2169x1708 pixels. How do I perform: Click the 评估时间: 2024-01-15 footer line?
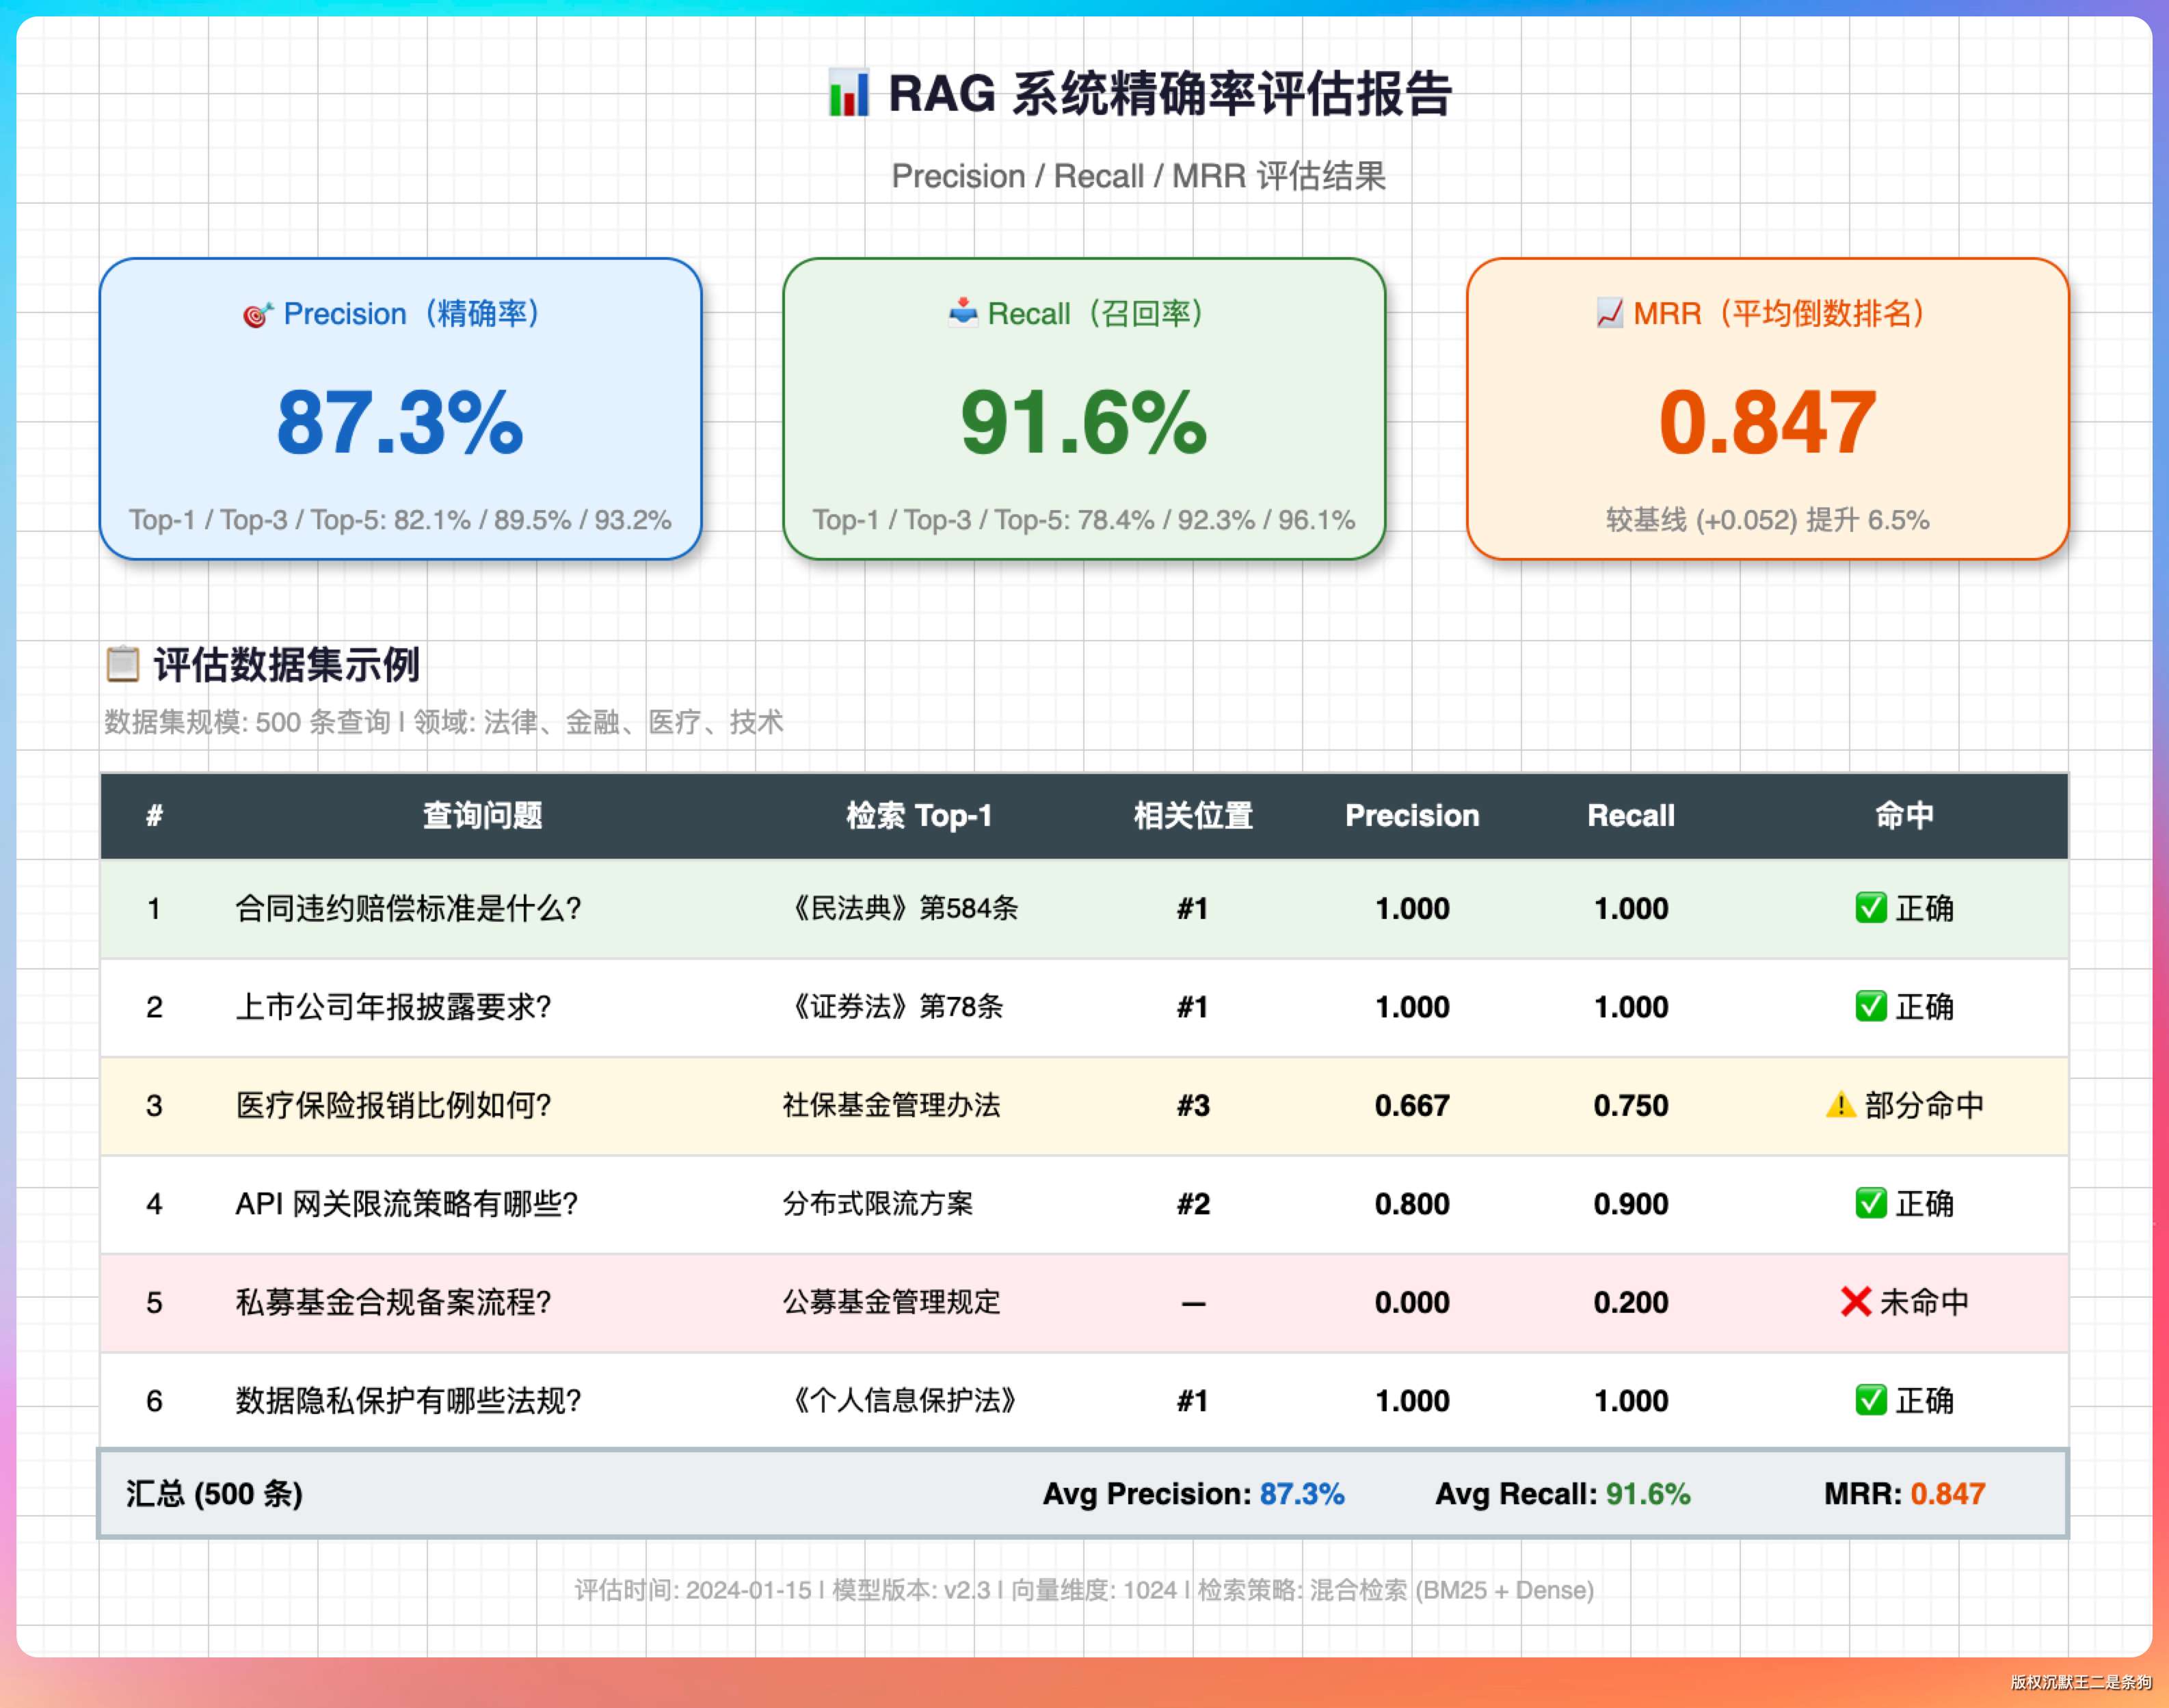tap(1084, 1590)
